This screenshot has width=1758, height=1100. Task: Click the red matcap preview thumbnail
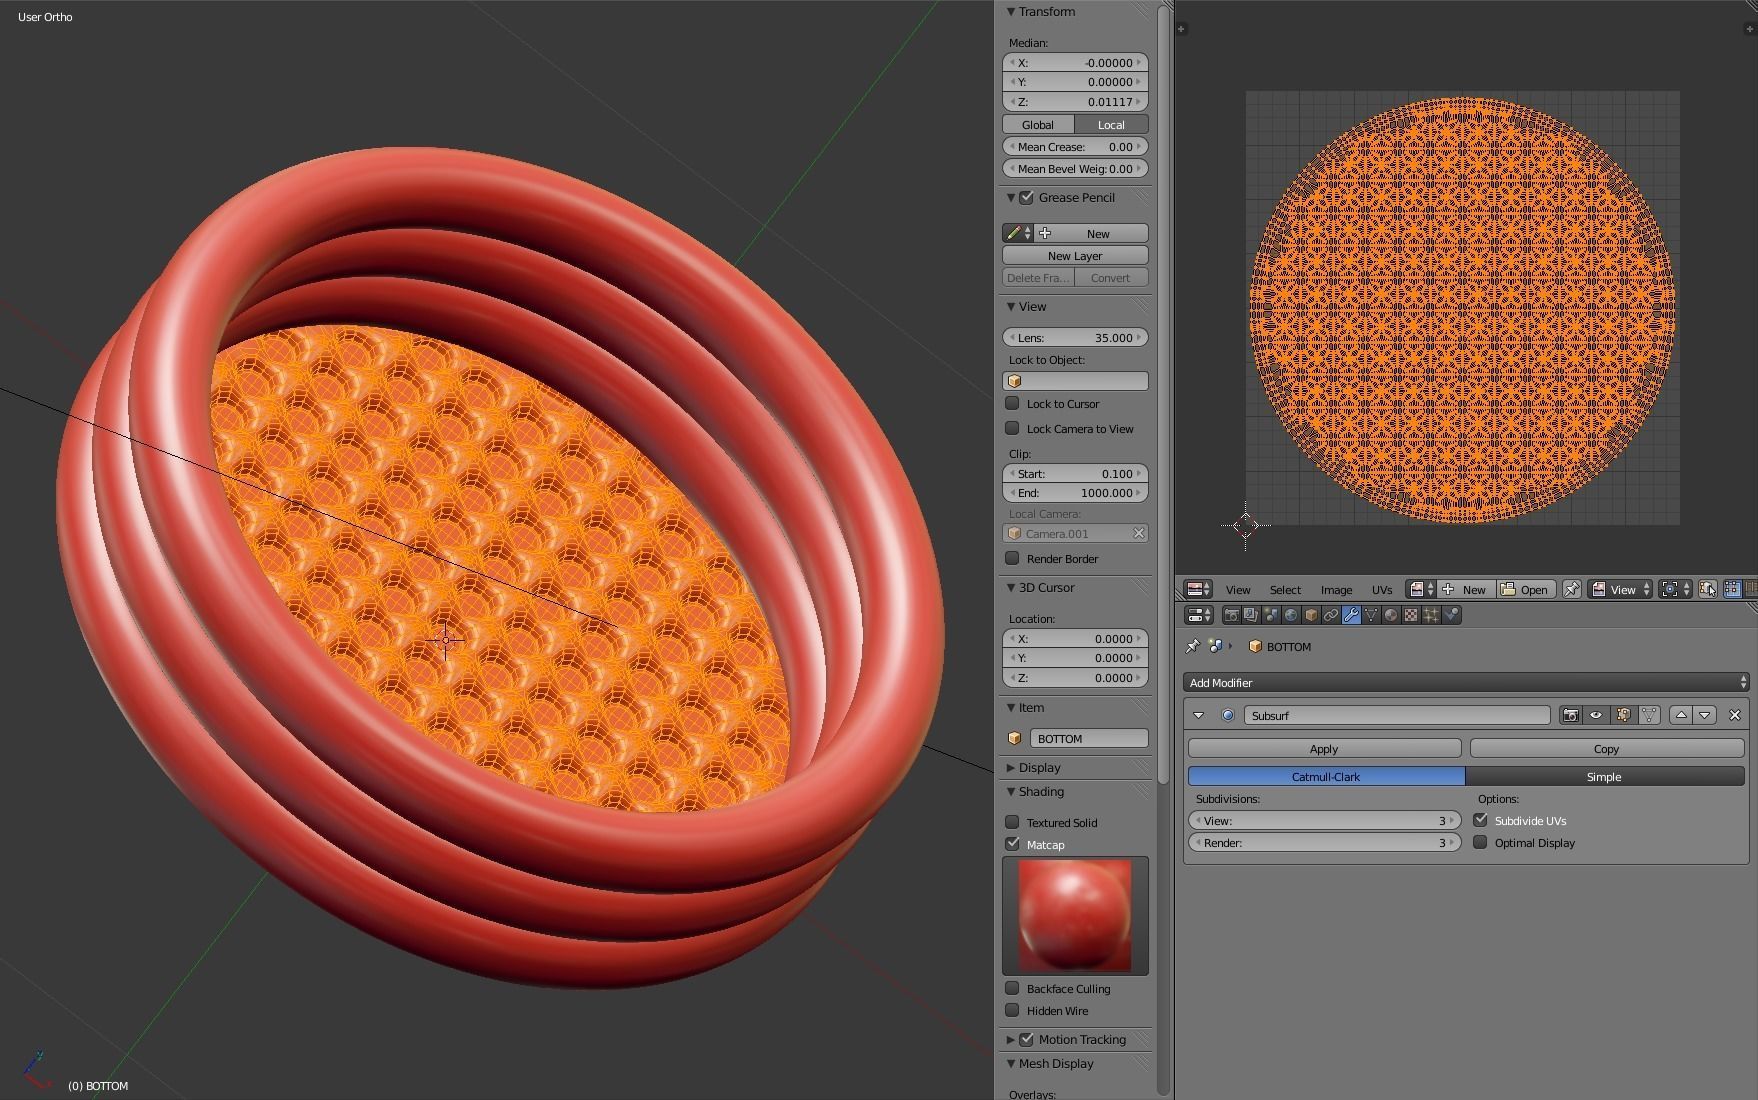click(x=1075, y=915)
